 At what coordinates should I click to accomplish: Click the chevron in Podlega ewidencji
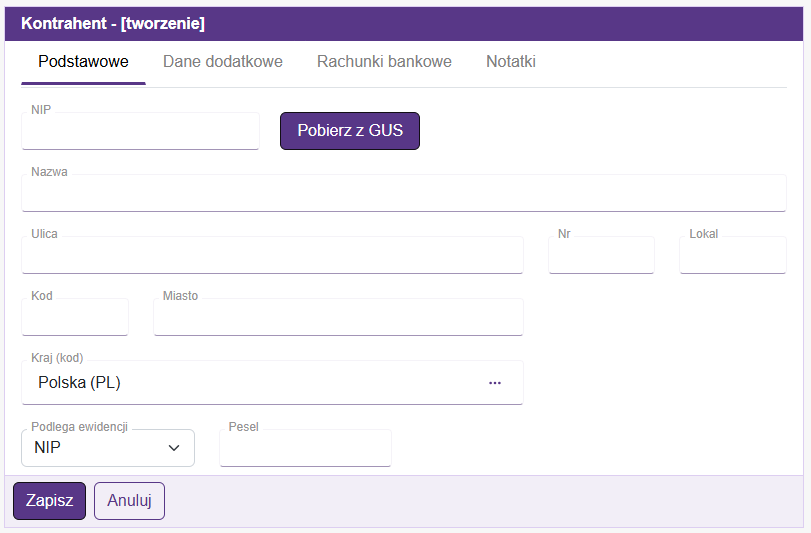coord(174,448)
